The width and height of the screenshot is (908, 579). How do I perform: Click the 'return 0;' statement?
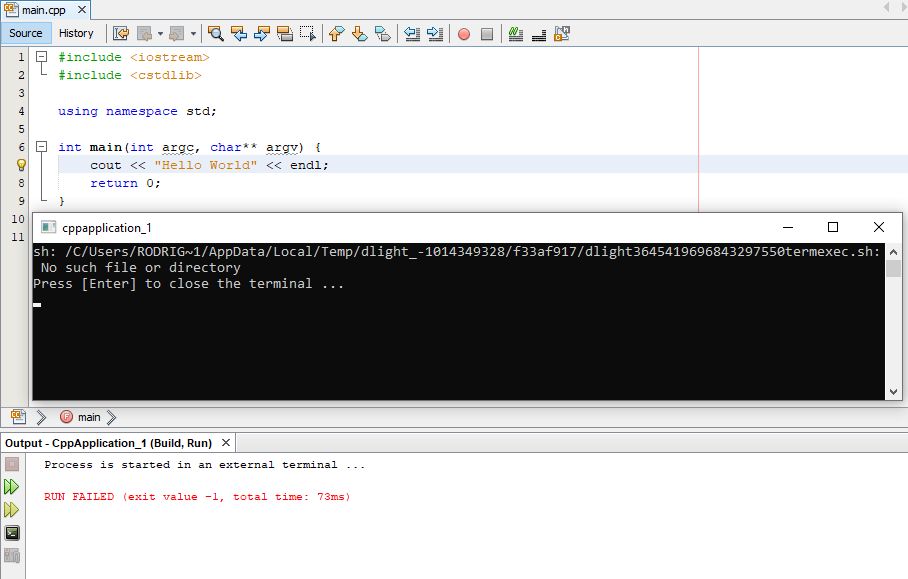(125, 183)
